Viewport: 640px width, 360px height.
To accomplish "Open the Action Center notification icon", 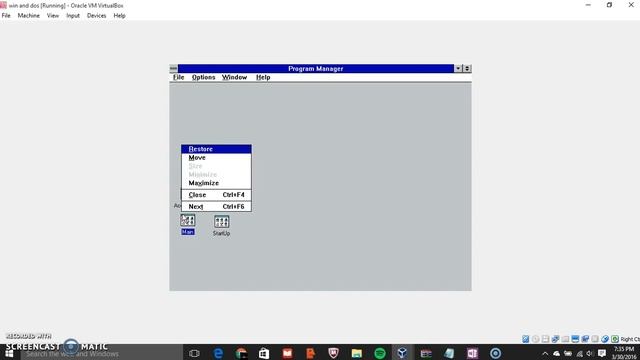I will click(x=602, y=353).
